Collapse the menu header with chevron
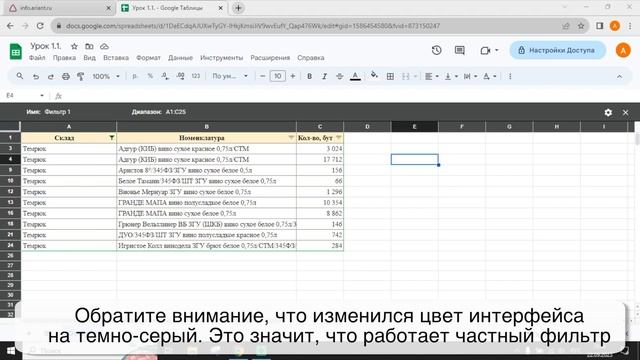The image size is (640, 360). (619, 76)
